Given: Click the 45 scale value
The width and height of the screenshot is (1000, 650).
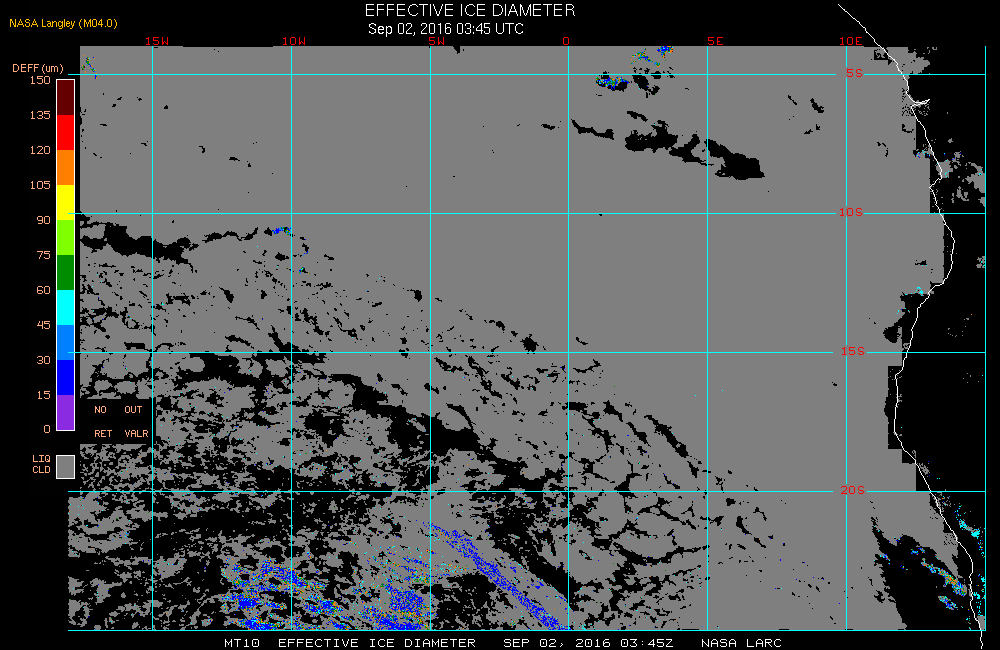Looking at the screenshot, I should [43, 326].
